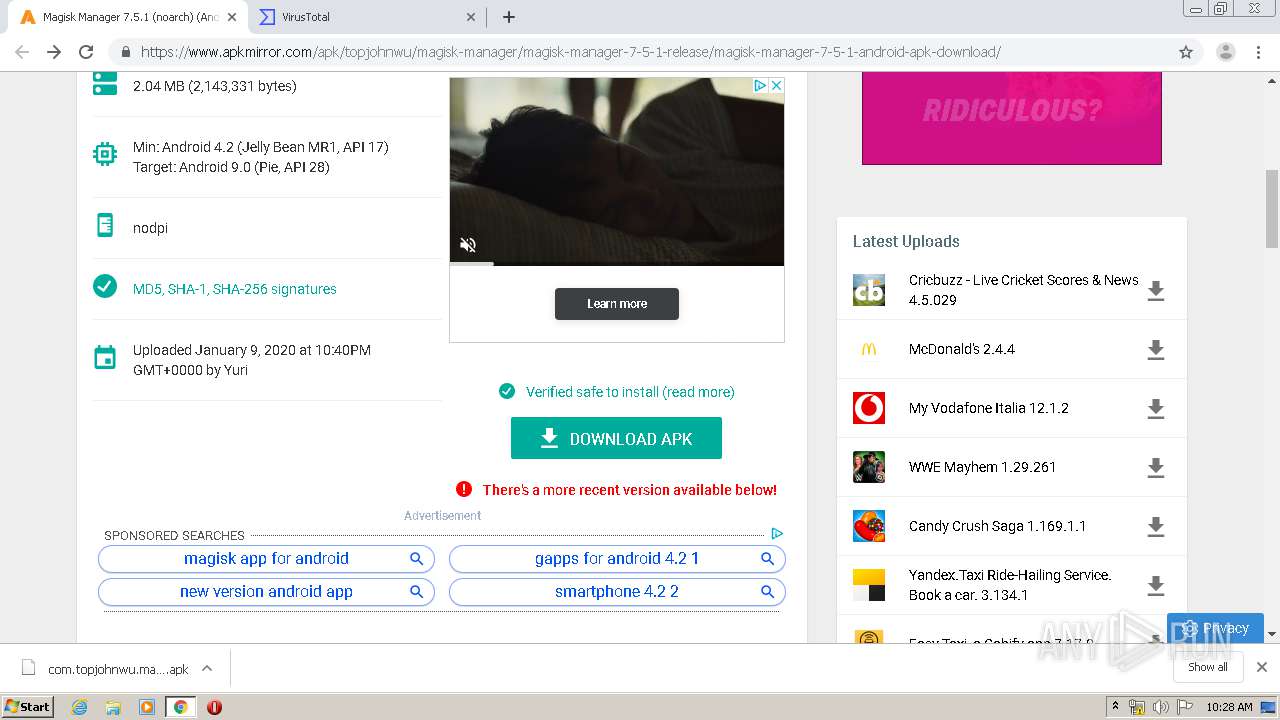Viewport: 1280px width, 720px height.
Task: Open WWE Mayhem app icon
Action: click(869, 467)
